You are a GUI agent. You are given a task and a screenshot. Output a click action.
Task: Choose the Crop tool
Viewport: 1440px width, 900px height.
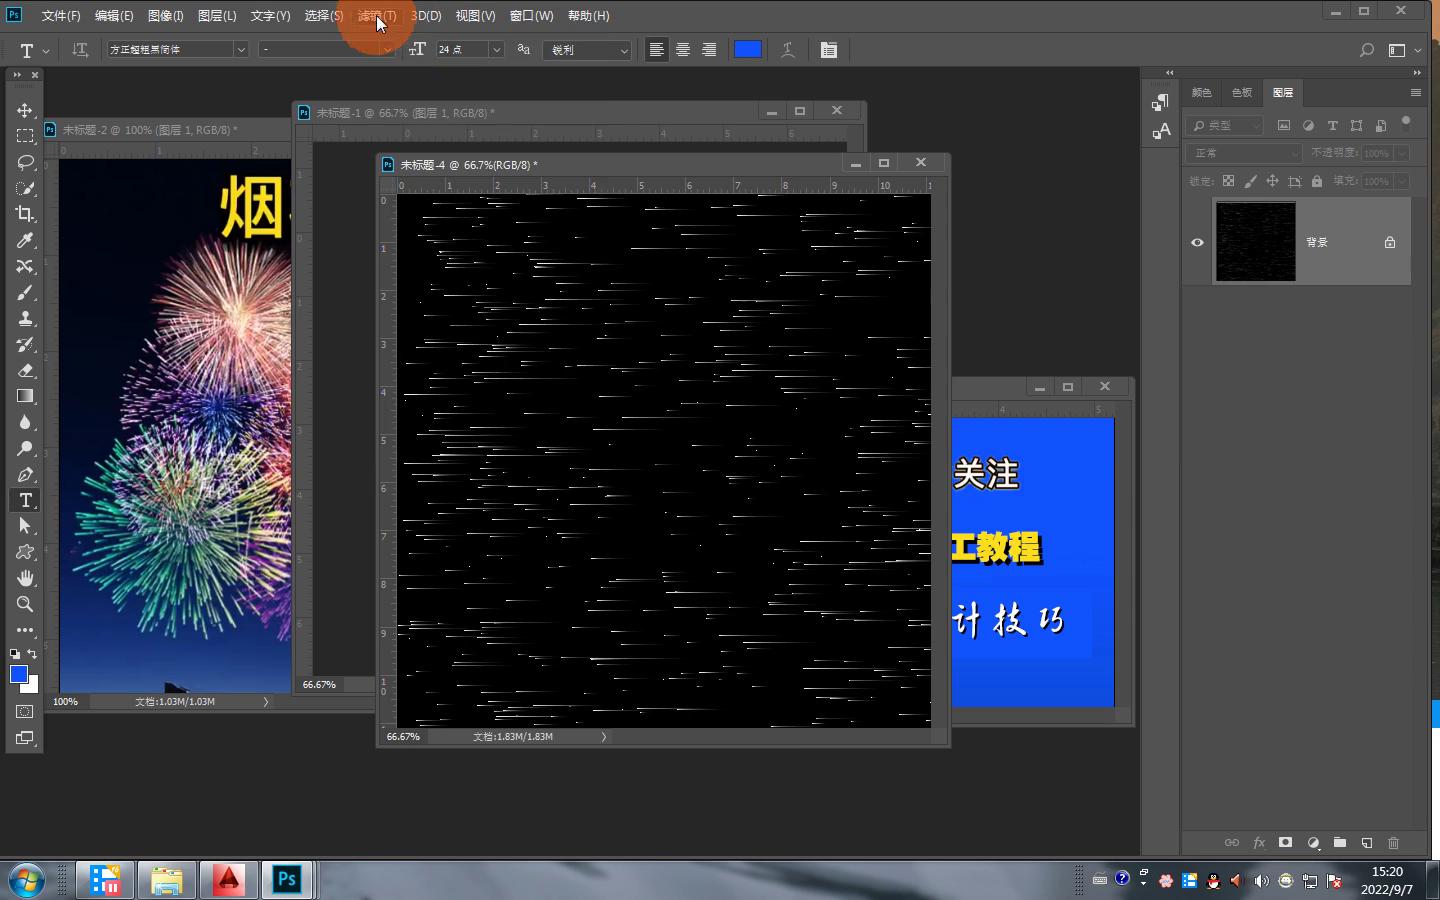(x=25, y=214)
